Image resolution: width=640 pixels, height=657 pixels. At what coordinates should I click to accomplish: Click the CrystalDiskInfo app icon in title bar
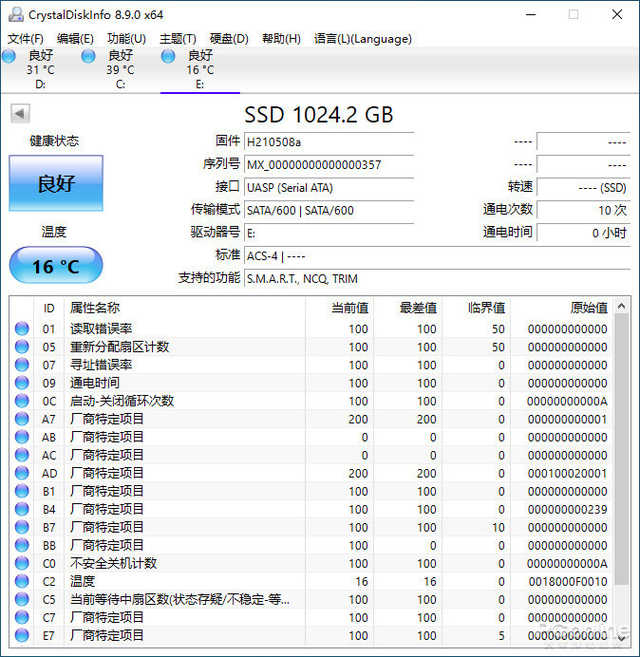point(16,14)
